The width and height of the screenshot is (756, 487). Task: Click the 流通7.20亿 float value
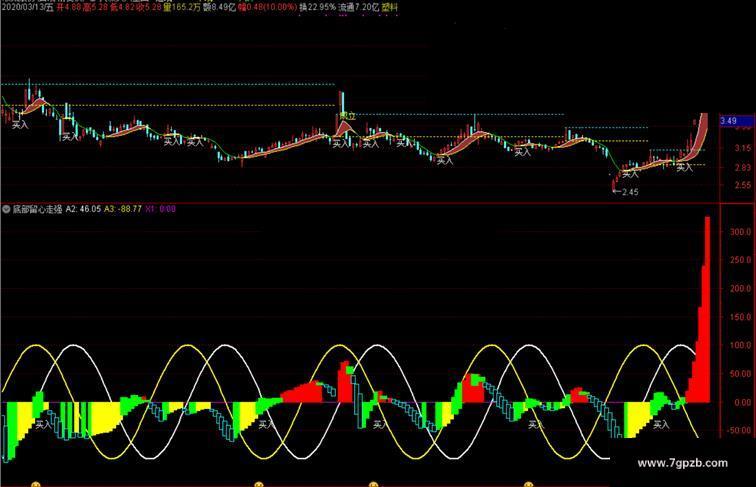pyautogui.click(x=358, y=7)
